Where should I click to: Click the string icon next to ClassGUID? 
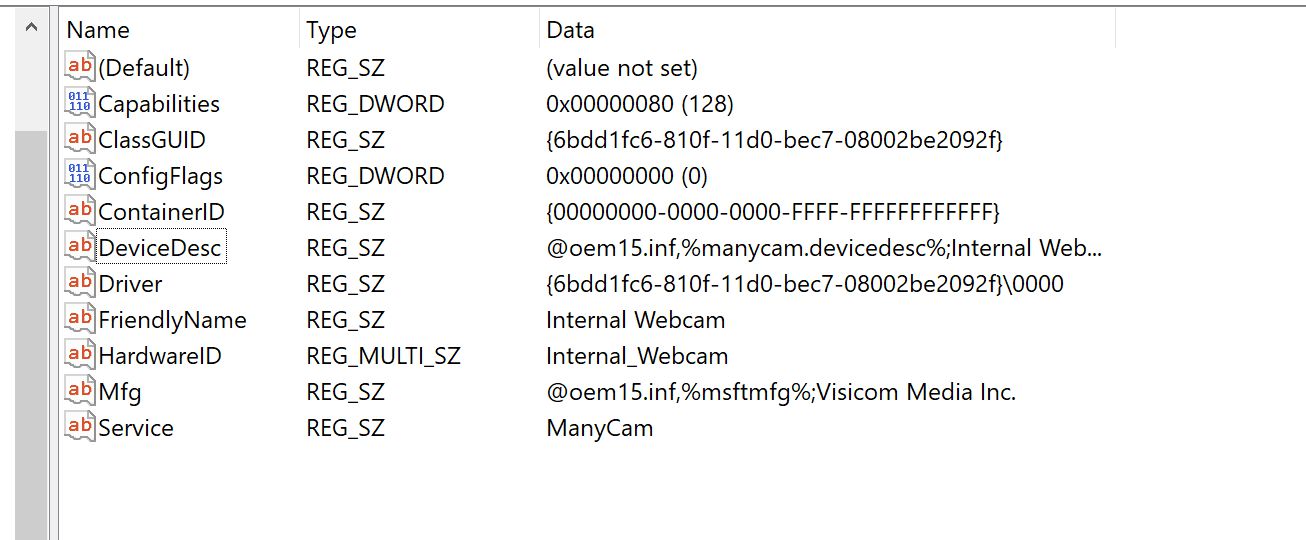79,140
